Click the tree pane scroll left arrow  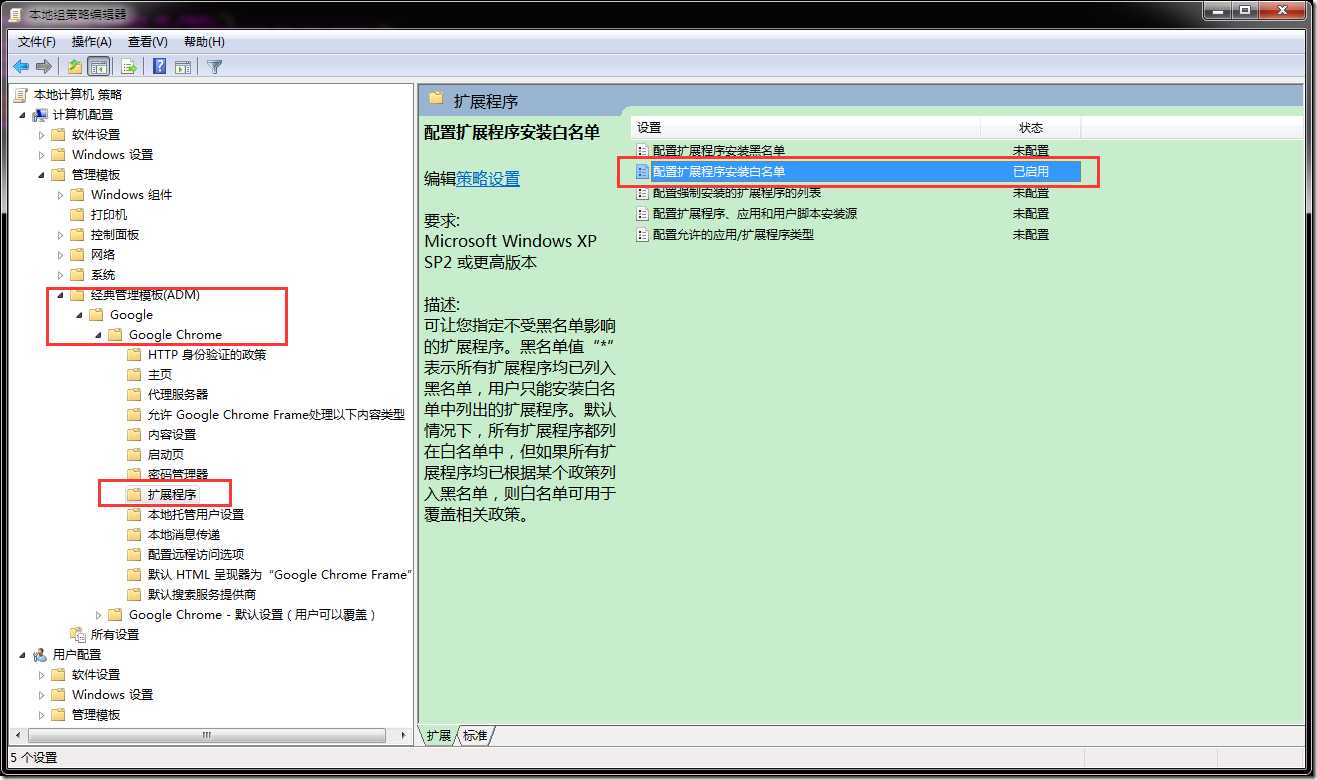[16, 736]
